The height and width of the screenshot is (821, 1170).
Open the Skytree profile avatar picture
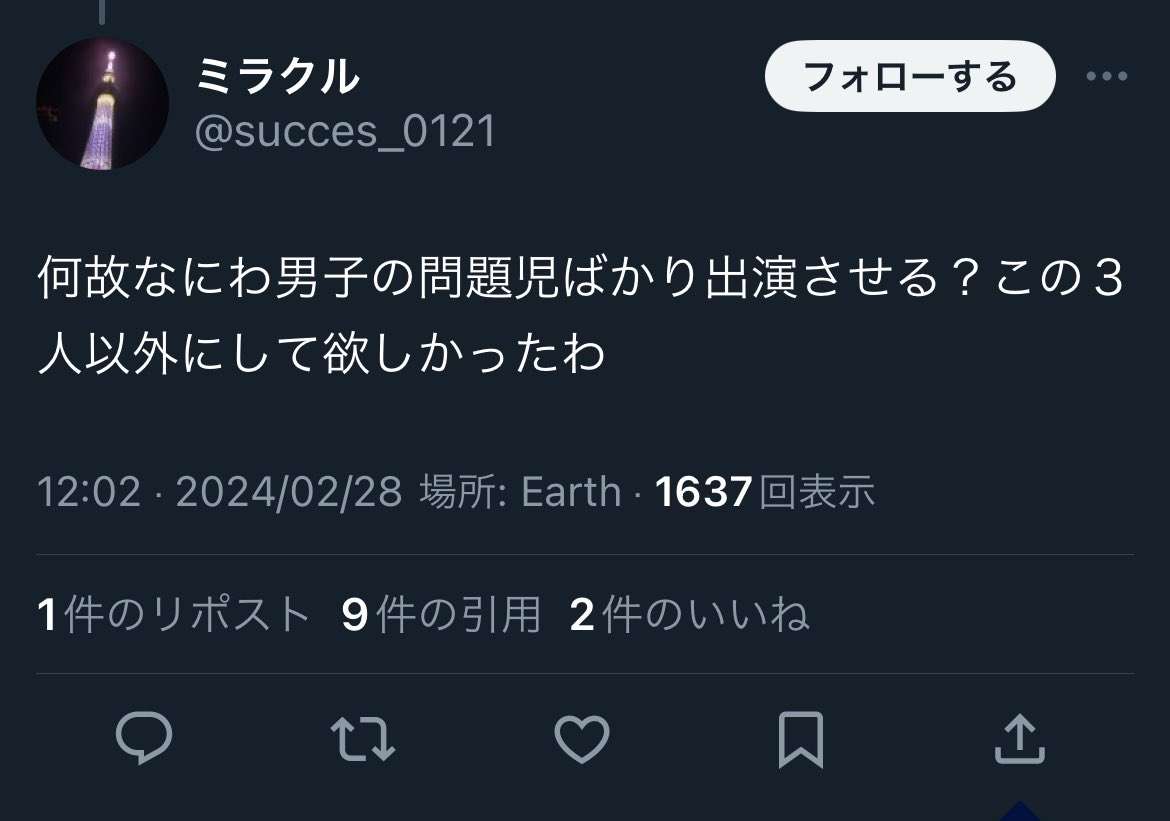tap(102, 104)
